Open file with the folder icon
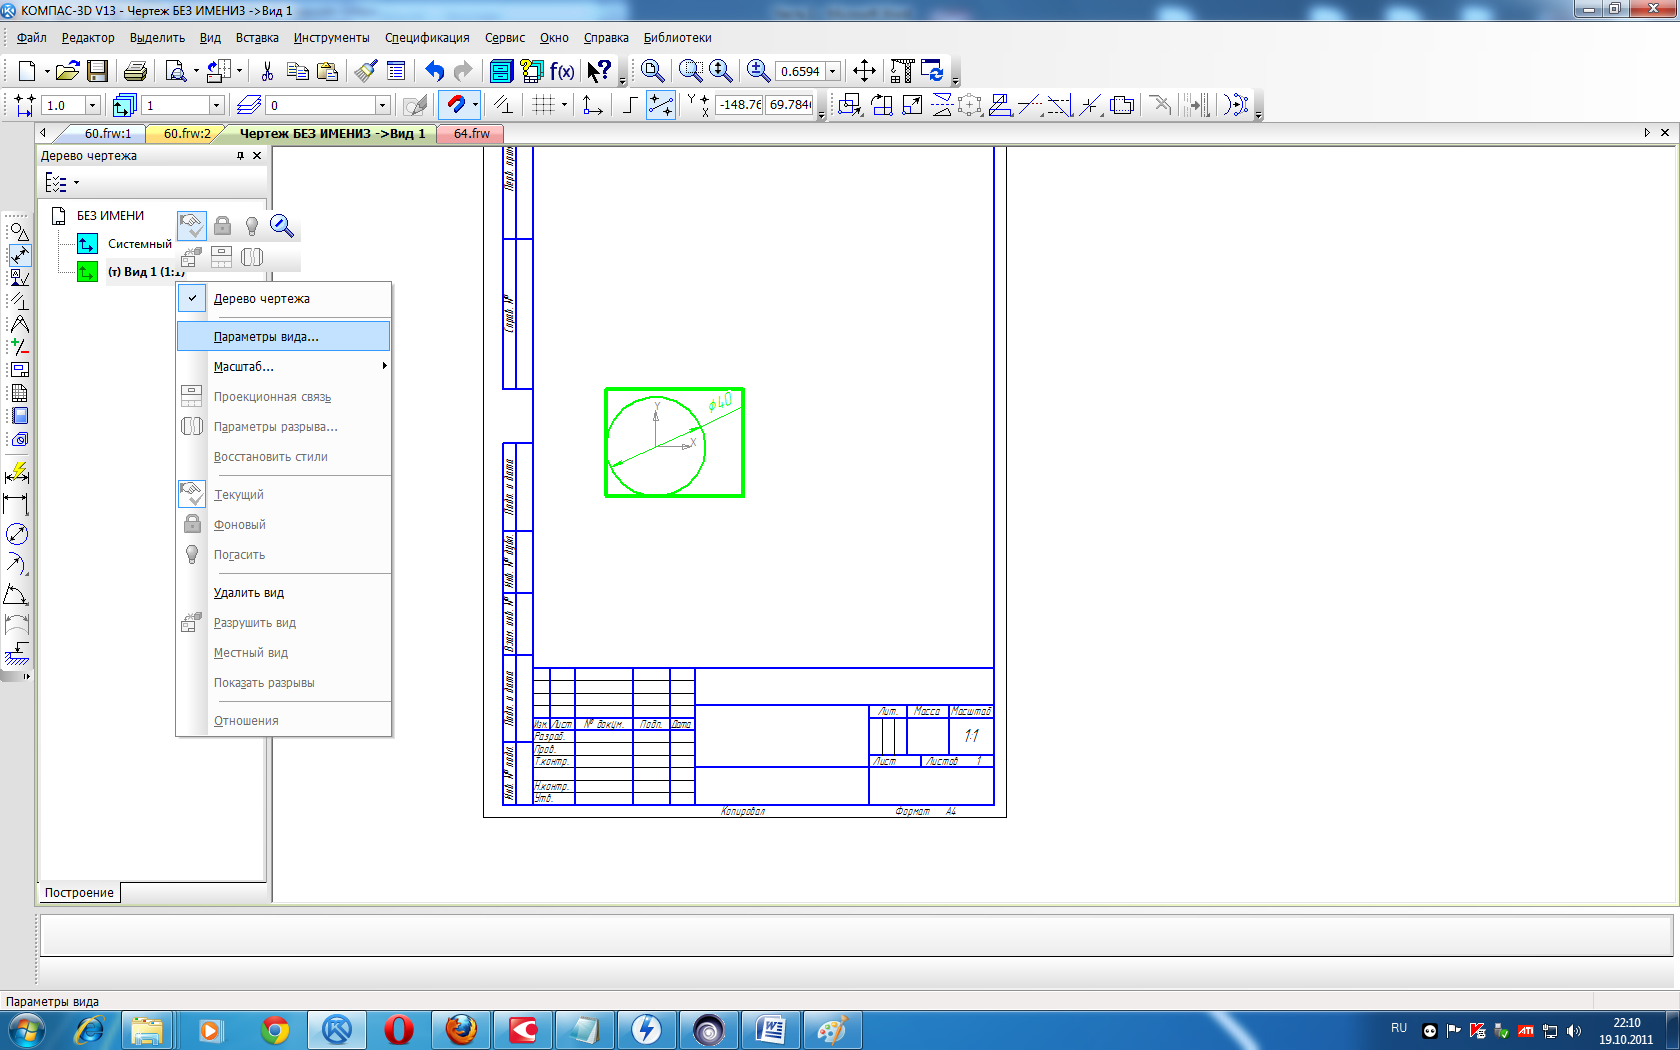 [67, 71]
